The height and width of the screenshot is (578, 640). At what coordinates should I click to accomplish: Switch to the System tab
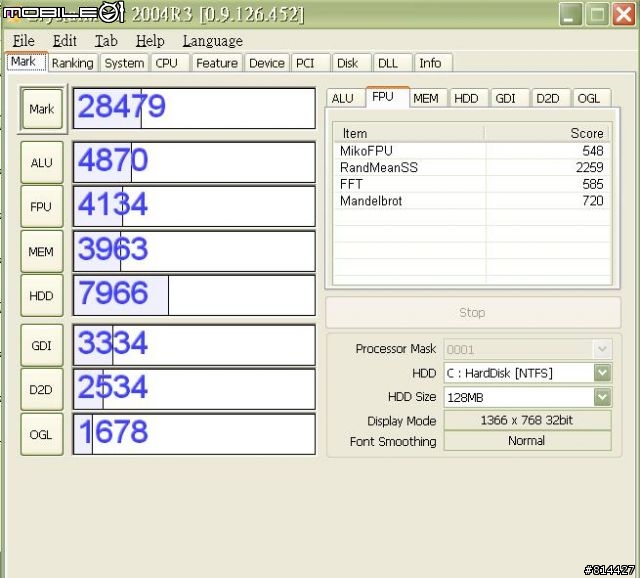[124, 63]
